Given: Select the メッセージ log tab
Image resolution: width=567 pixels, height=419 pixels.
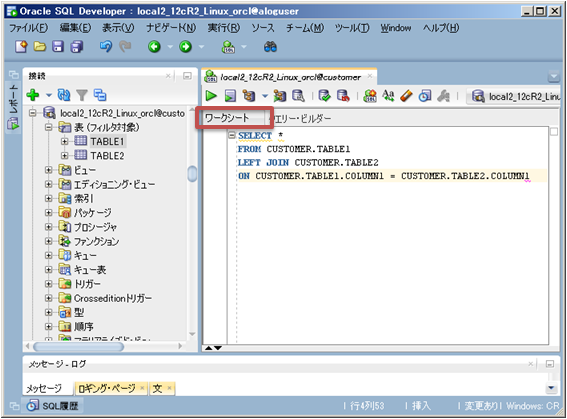Looking at the screenshot, I should (x=44, y=388).
